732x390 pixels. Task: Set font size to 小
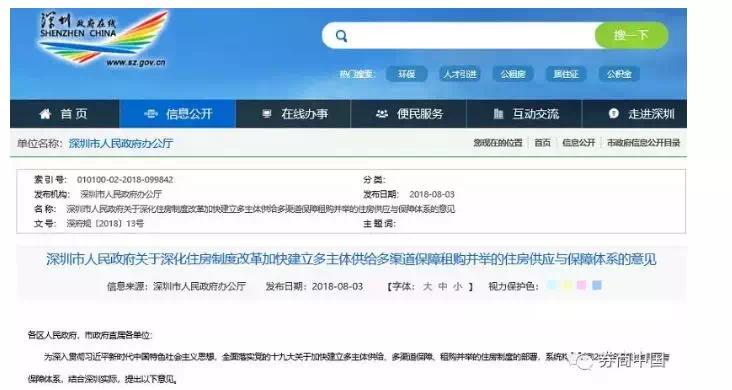coord(458,286)
